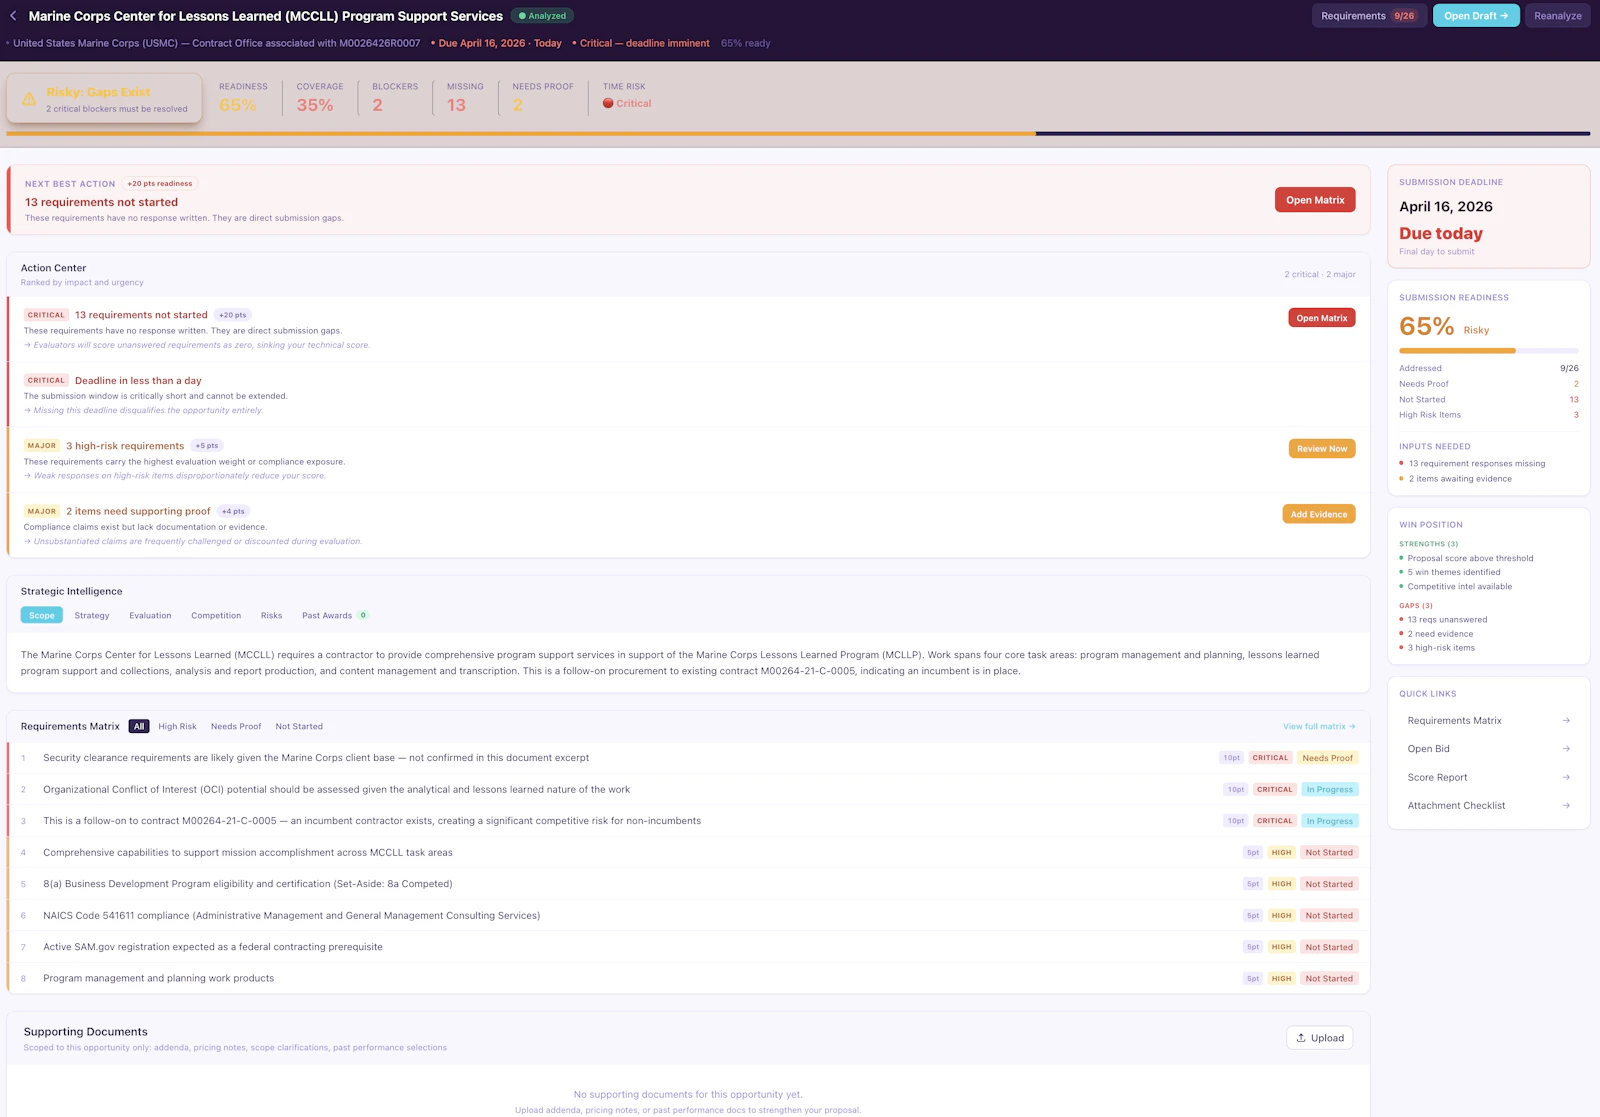
Task: Open the NAICS Code 541611 compliance row
Action: [x=688, y=915]
